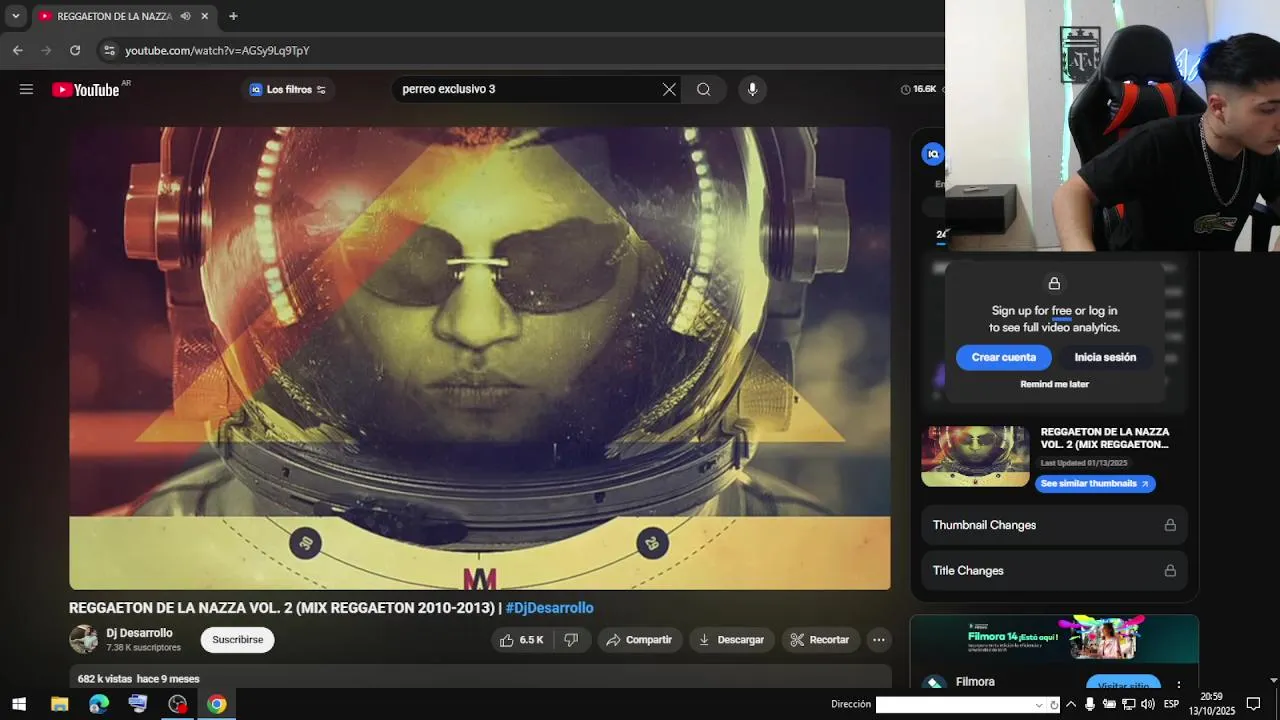Open a new tab with plus icon

[233, 16]
